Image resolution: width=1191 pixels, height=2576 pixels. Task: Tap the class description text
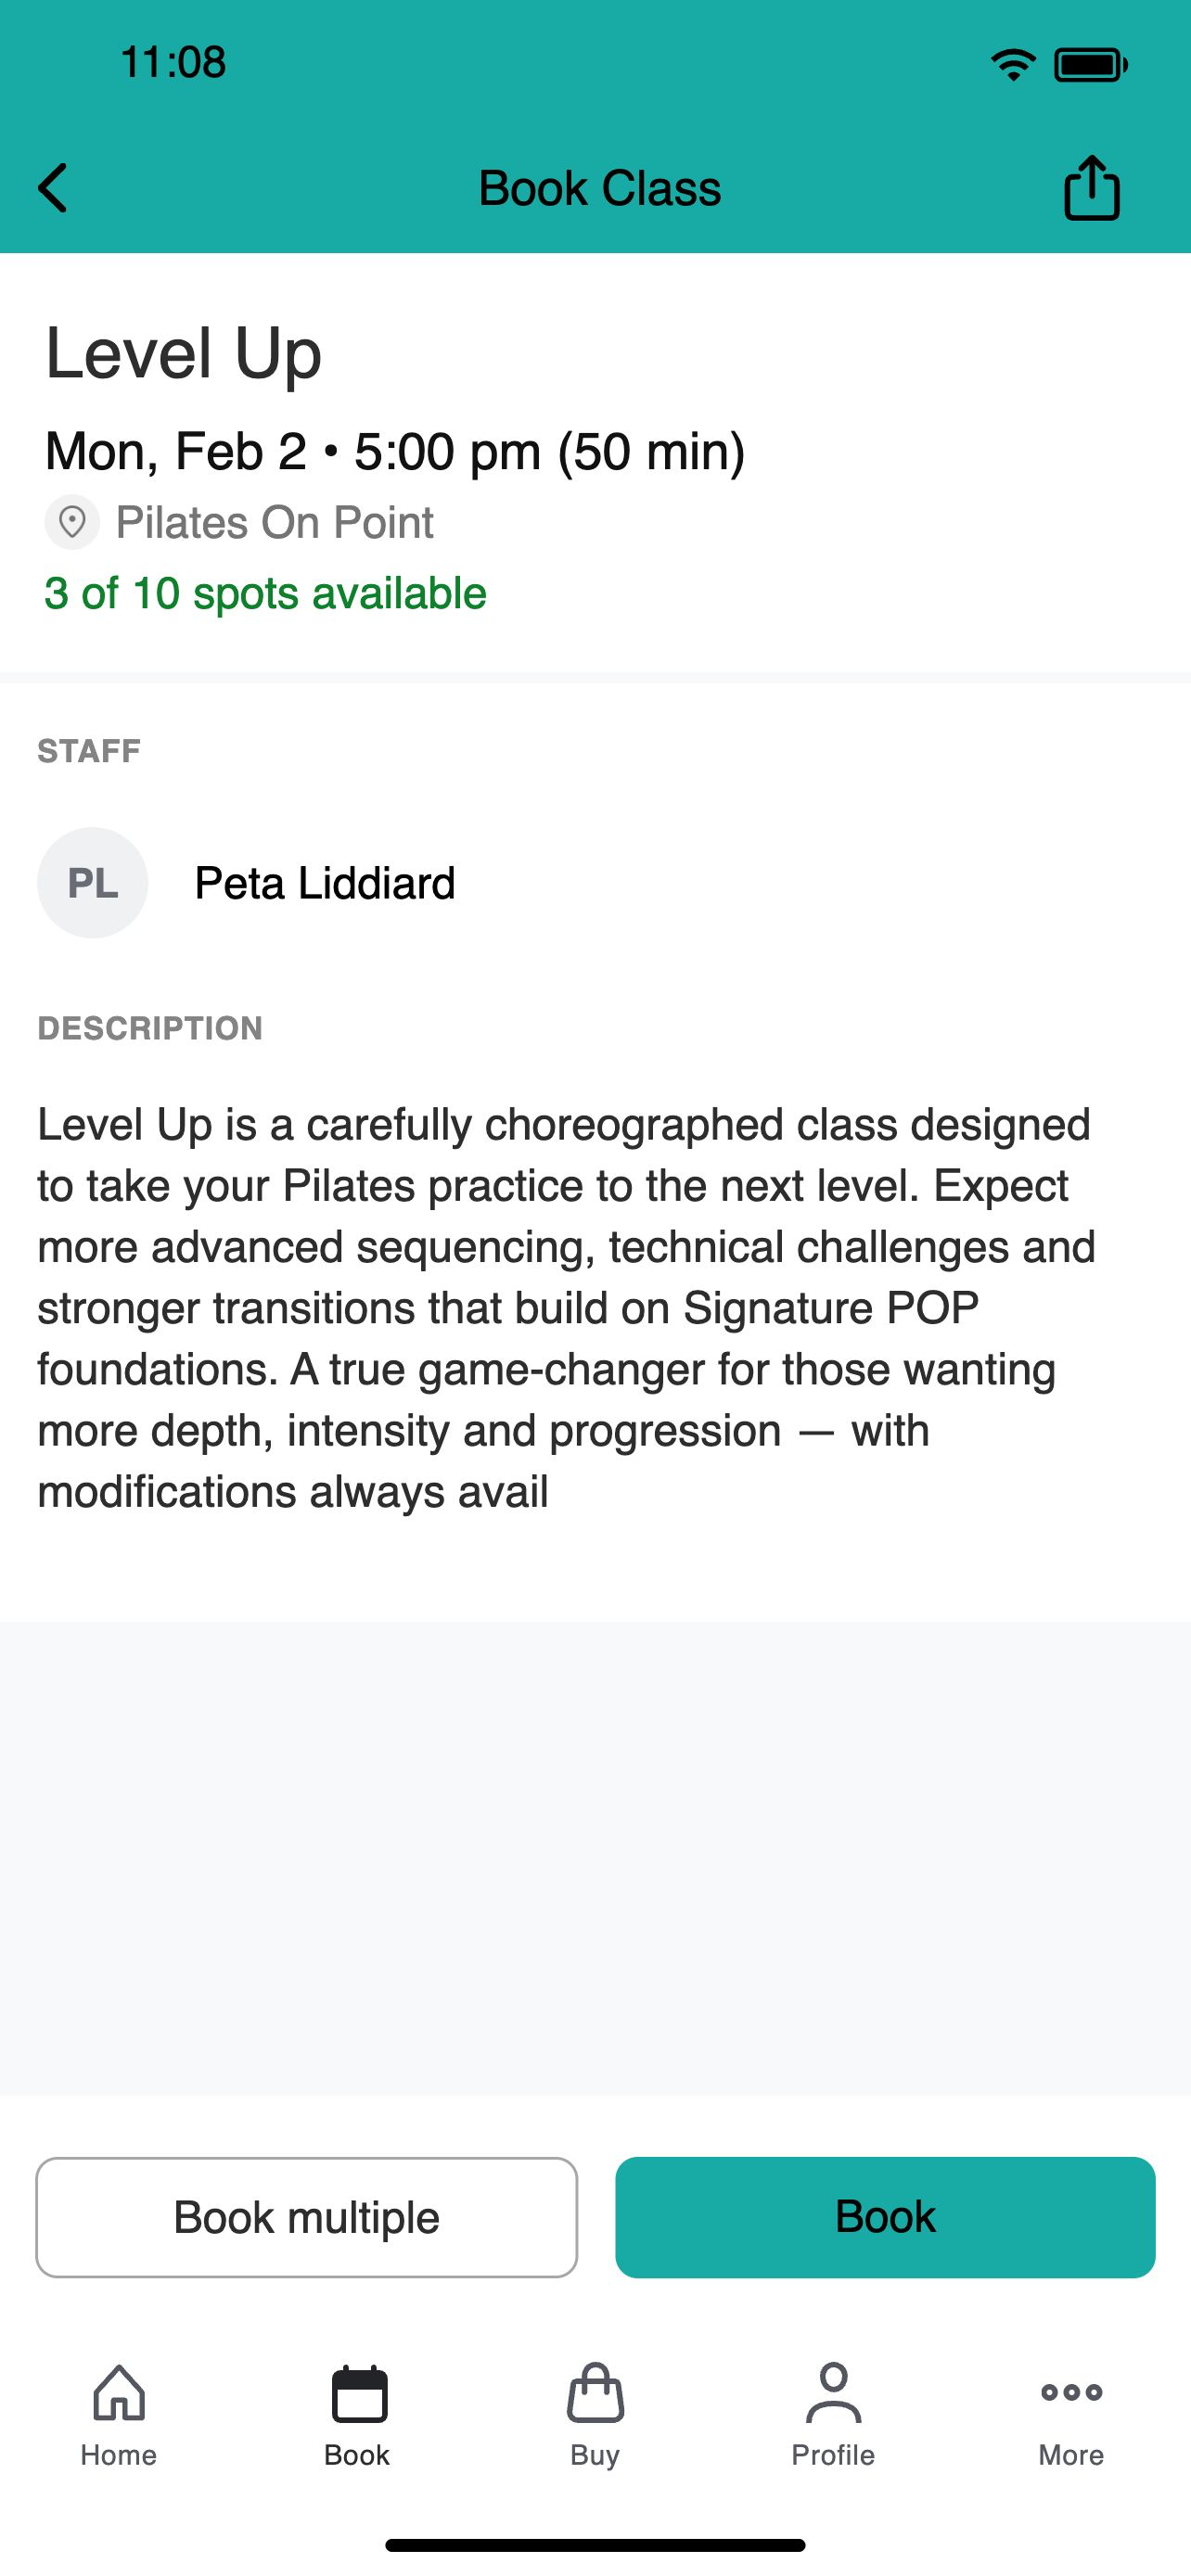point(566,1308)
